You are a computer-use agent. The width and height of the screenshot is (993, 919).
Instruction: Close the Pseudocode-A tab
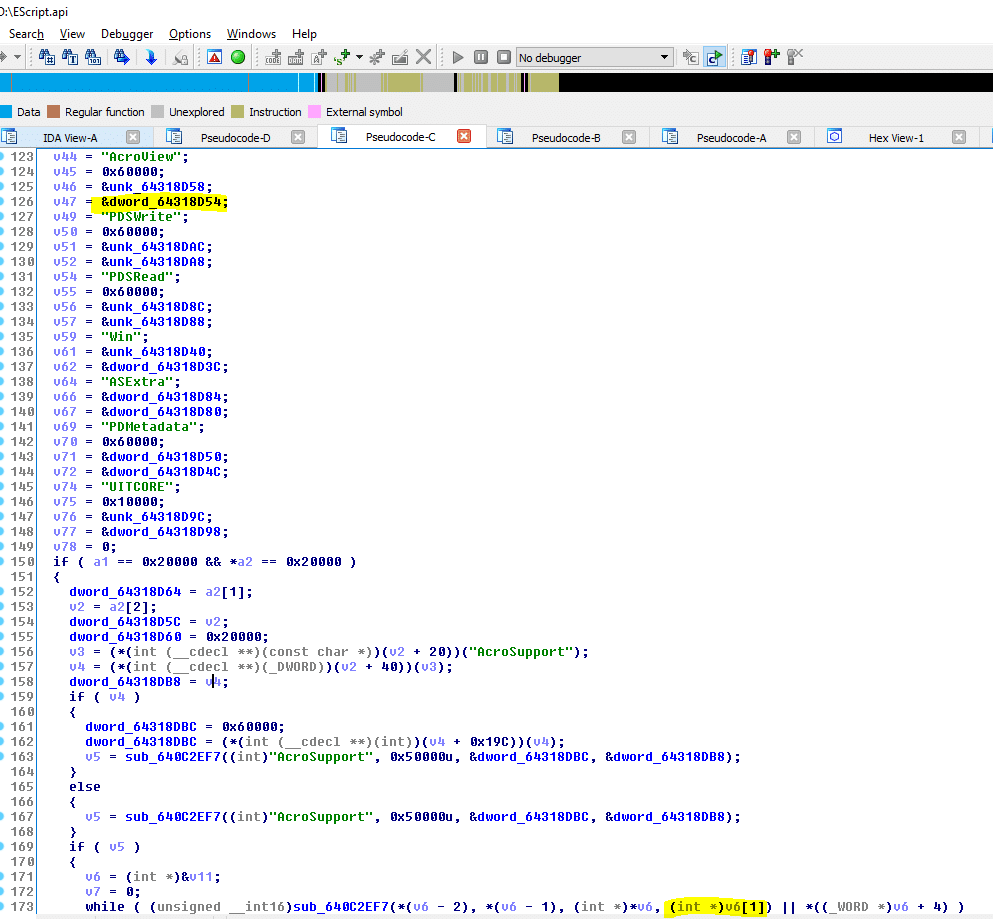[794, 137]
